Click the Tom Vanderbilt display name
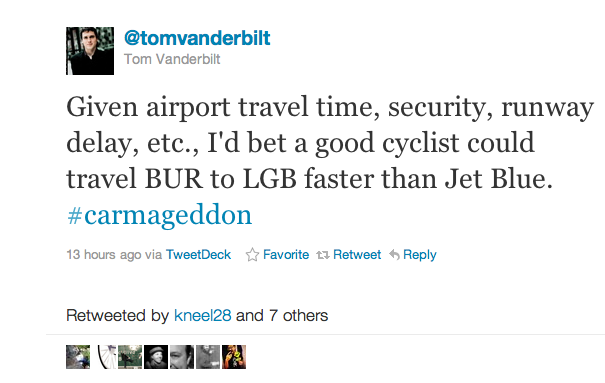 (x=172, y=59)
